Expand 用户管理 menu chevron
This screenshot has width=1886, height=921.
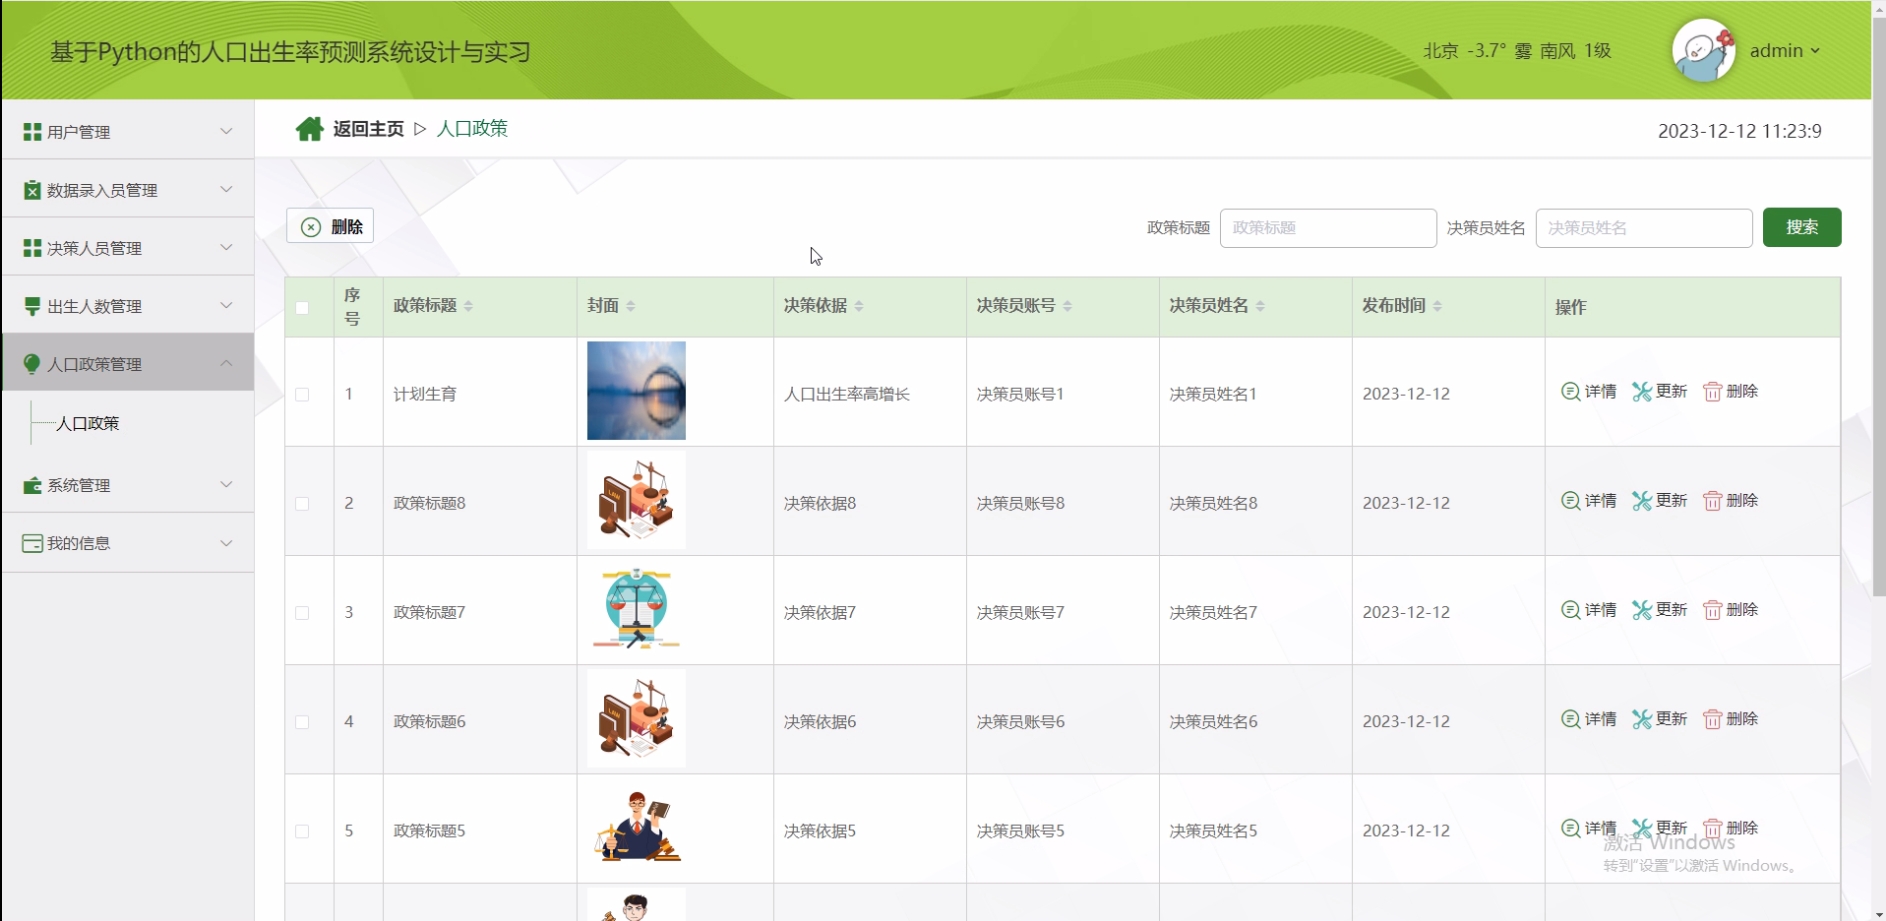[x=226, y=131]
